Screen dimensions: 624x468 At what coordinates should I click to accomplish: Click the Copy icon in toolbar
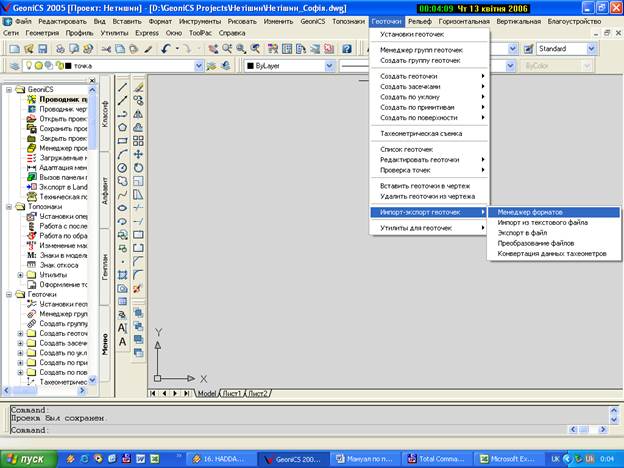click(x=120, y=49)
